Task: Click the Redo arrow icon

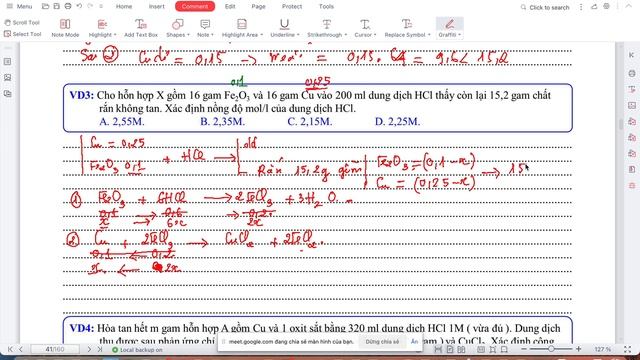Action: [90, 7]
